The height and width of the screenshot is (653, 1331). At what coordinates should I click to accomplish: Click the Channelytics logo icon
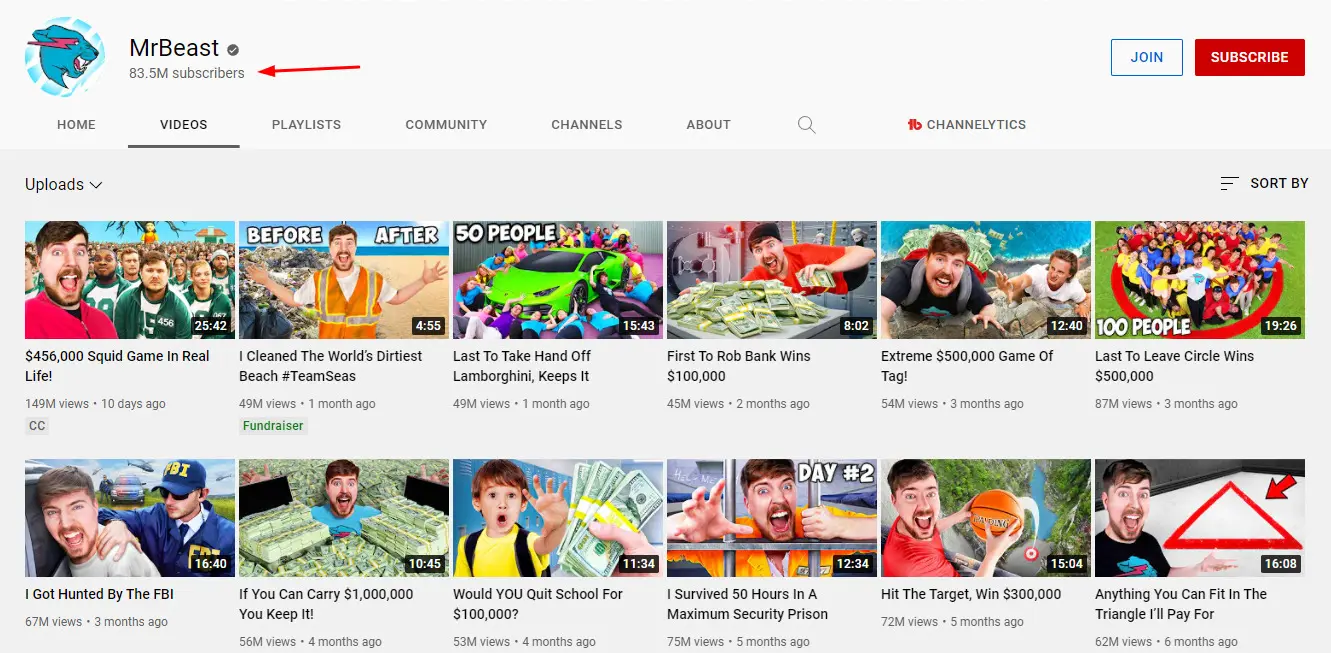914,125
